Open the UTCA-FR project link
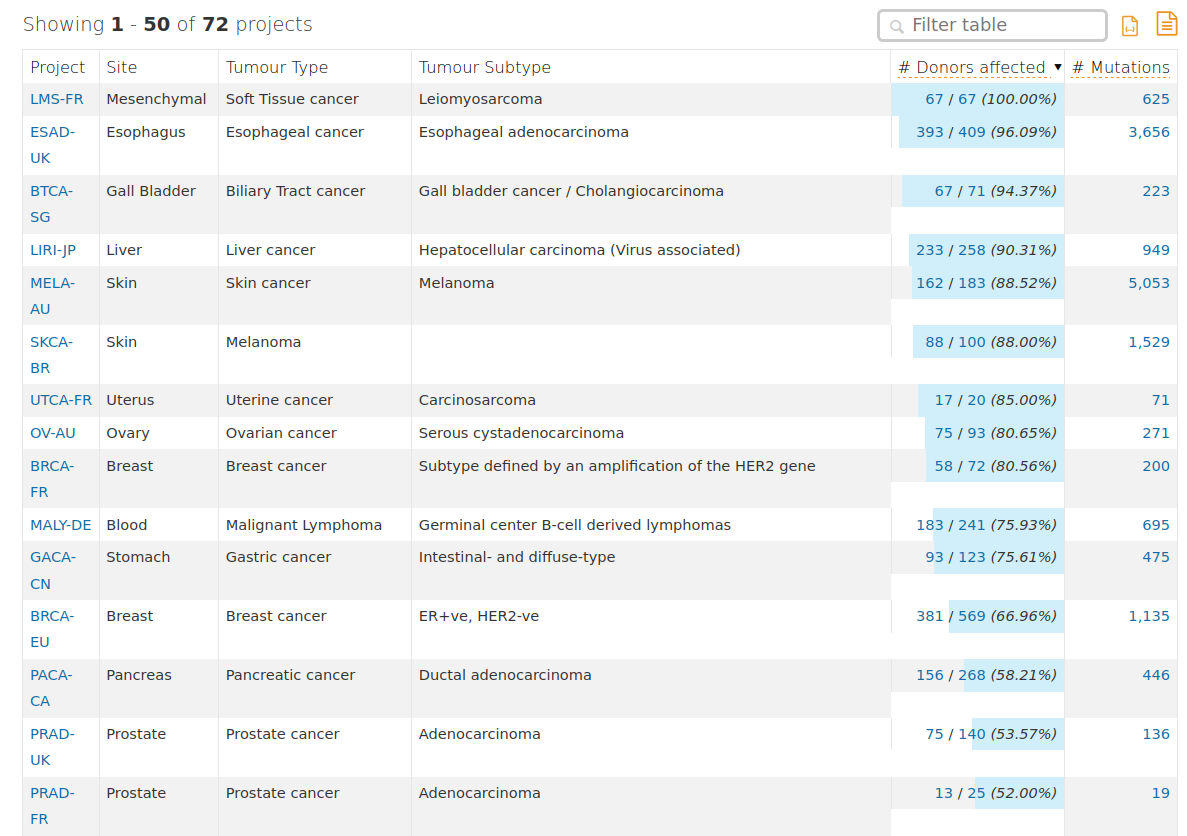This screenshot has height=836, width=1187. coord(60,400)
